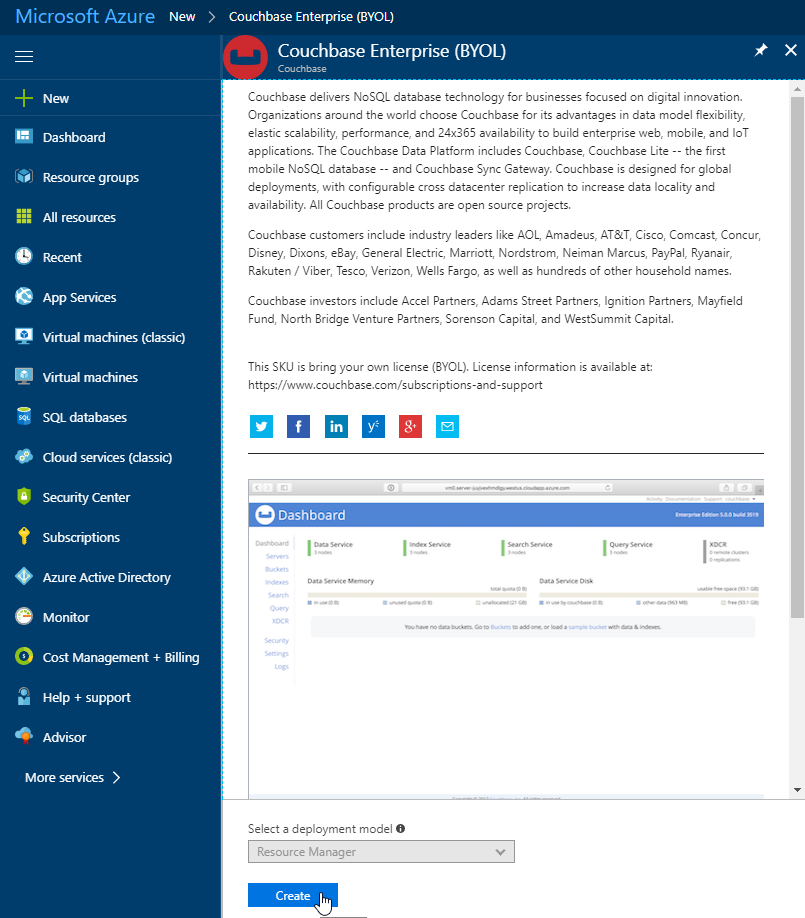Open the Couchbase Dashboard screenshot thumbnail
The width and height of the screenshot is (805, 918).
click(506, 639)
